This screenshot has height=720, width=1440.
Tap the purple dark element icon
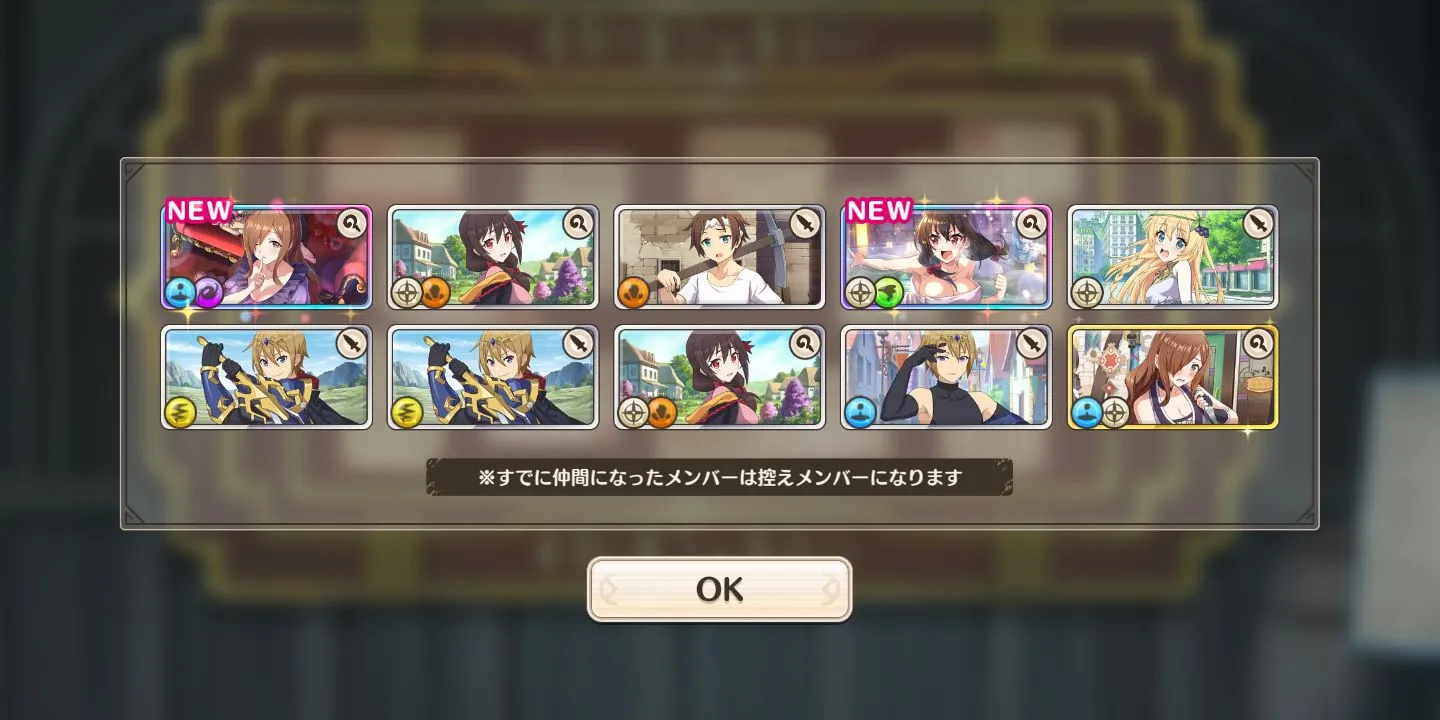[x=210, y=292]
